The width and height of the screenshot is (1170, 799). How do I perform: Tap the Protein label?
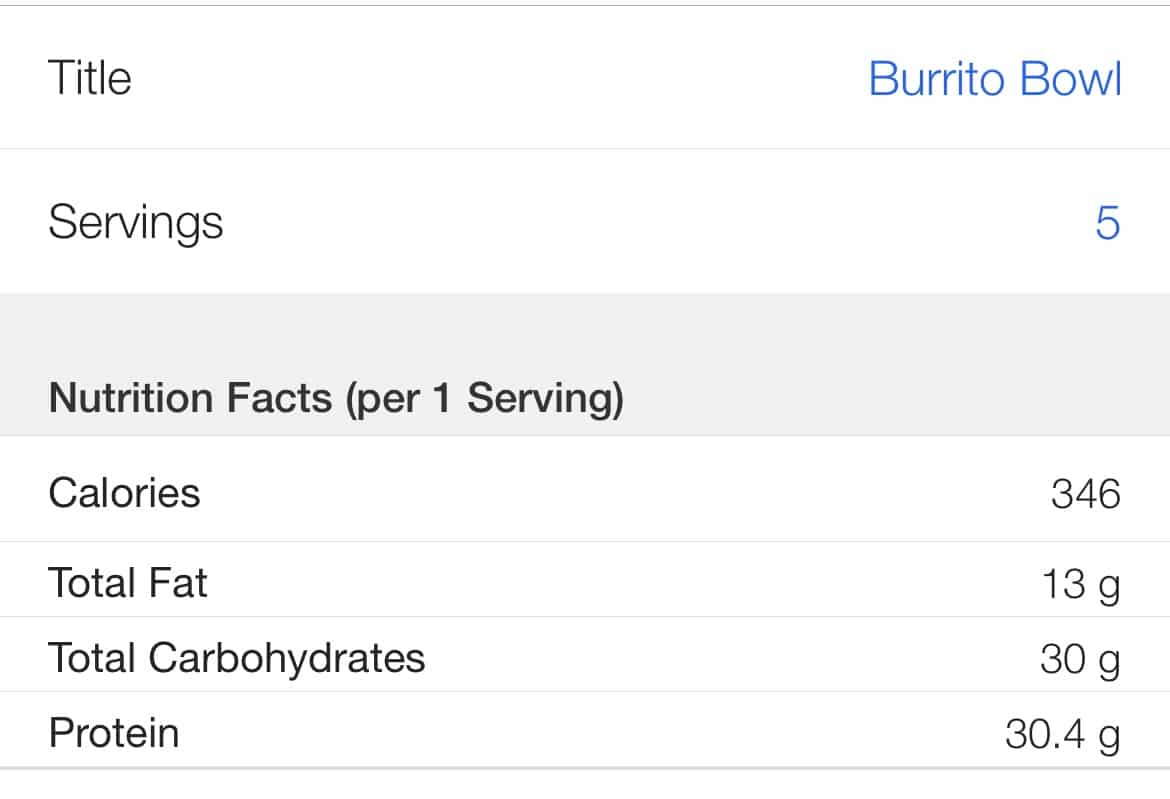point(114,733)
